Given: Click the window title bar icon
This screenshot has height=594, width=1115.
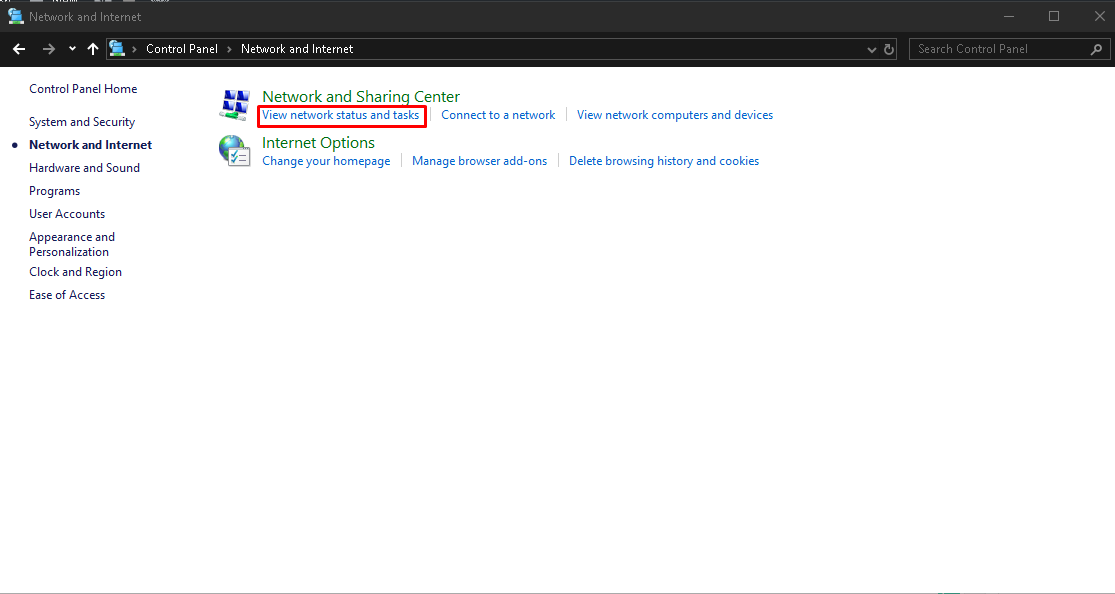Looking at the screenshot, I should 16,16.
